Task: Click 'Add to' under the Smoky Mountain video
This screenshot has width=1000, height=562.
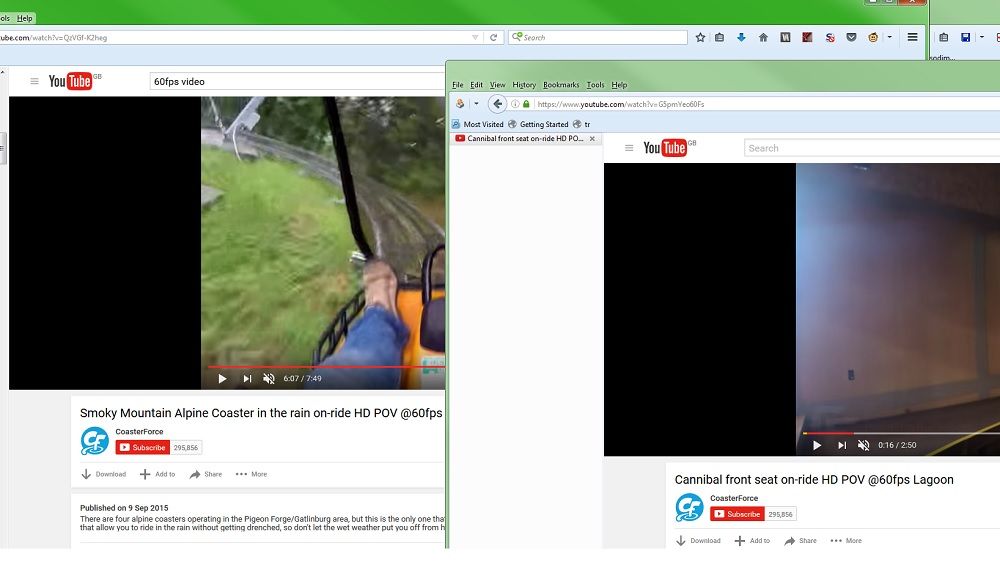Action: tap(158, 475)
